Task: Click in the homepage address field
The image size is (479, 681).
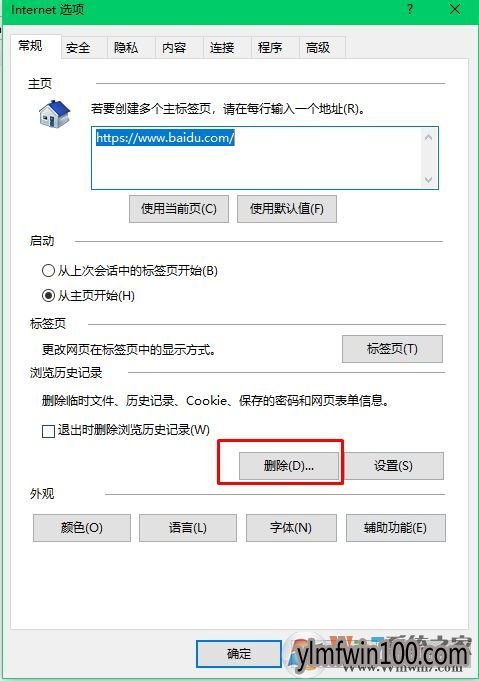Action: pyautogui.click(x=256, y=158)
